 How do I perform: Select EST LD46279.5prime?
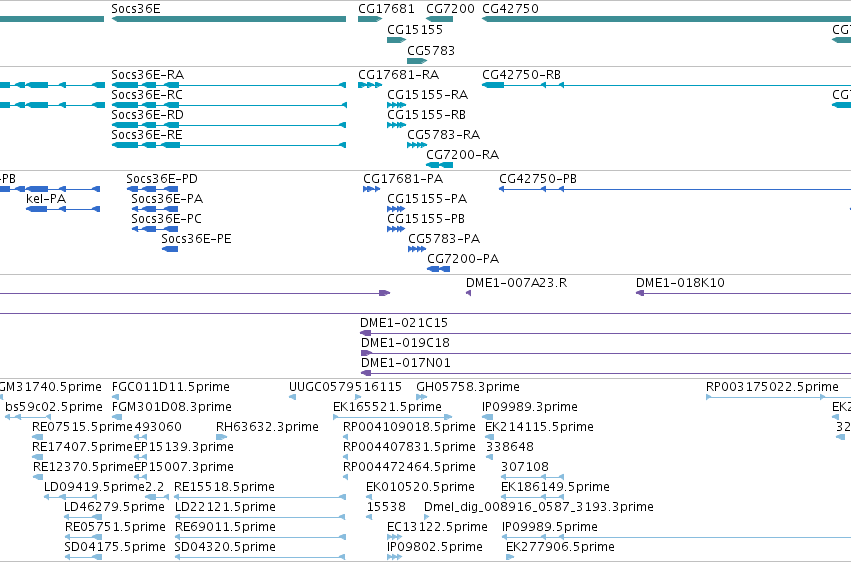pos(82,518)
